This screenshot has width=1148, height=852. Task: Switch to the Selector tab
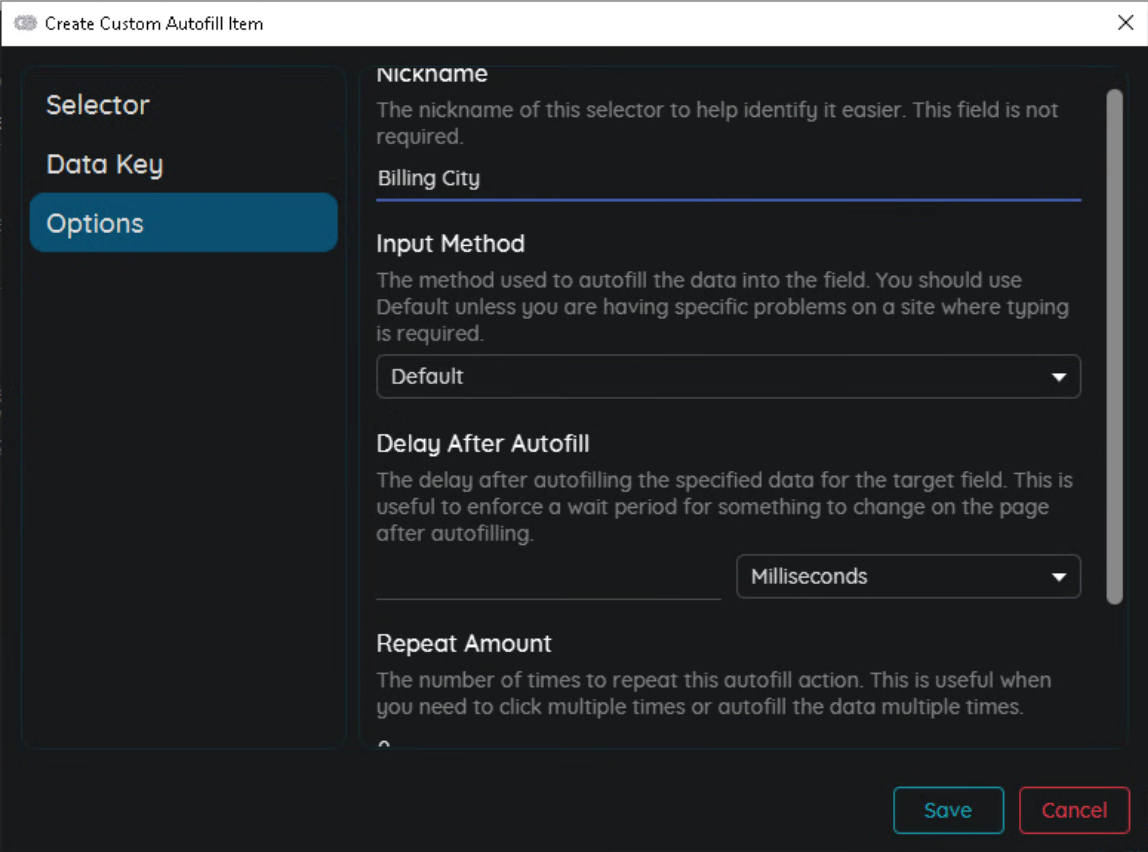pyautogui.click(x=98, y=105)
